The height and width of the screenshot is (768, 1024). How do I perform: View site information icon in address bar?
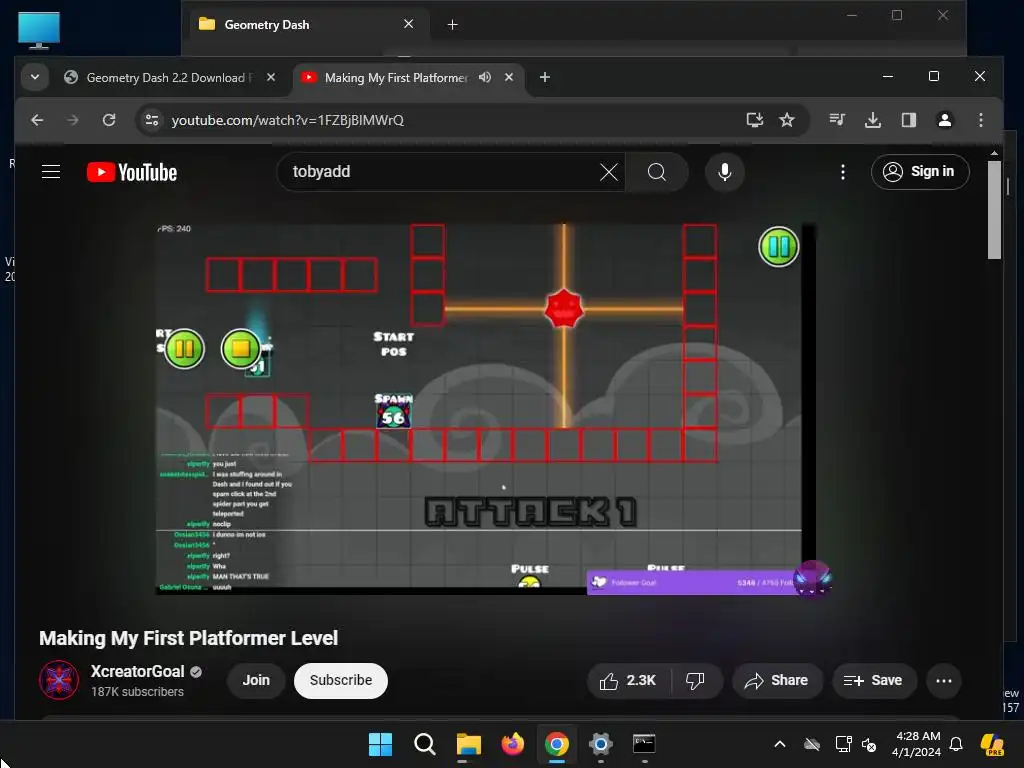[152, 120]
